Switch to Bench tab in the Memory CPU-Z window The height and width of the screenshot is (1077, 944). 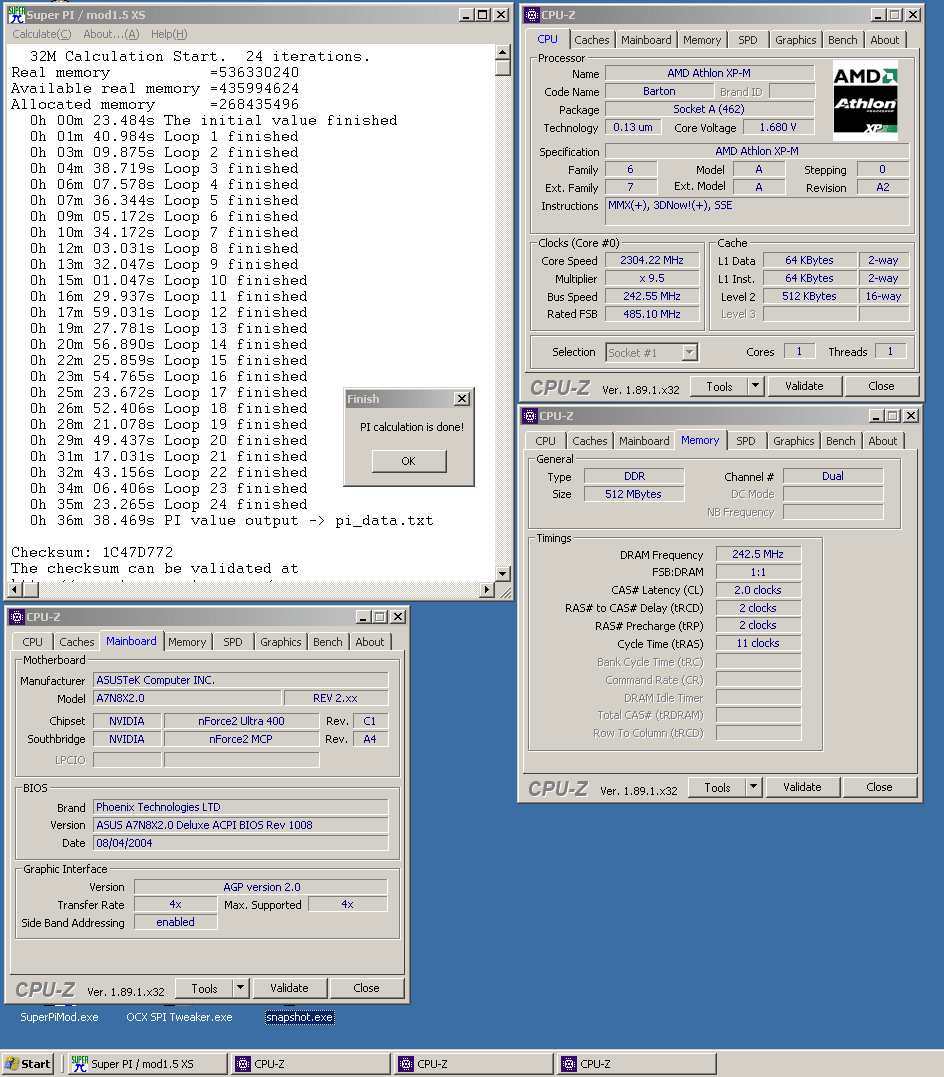(x=840, y=441)
